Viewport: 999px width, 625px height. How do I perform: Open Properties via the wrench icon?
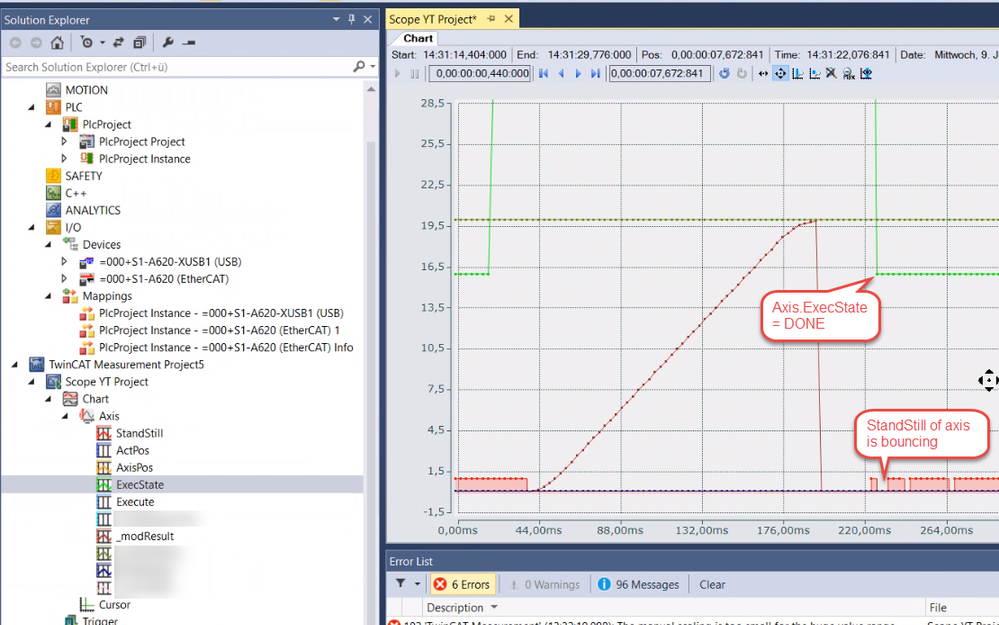[x=168, y=43]
